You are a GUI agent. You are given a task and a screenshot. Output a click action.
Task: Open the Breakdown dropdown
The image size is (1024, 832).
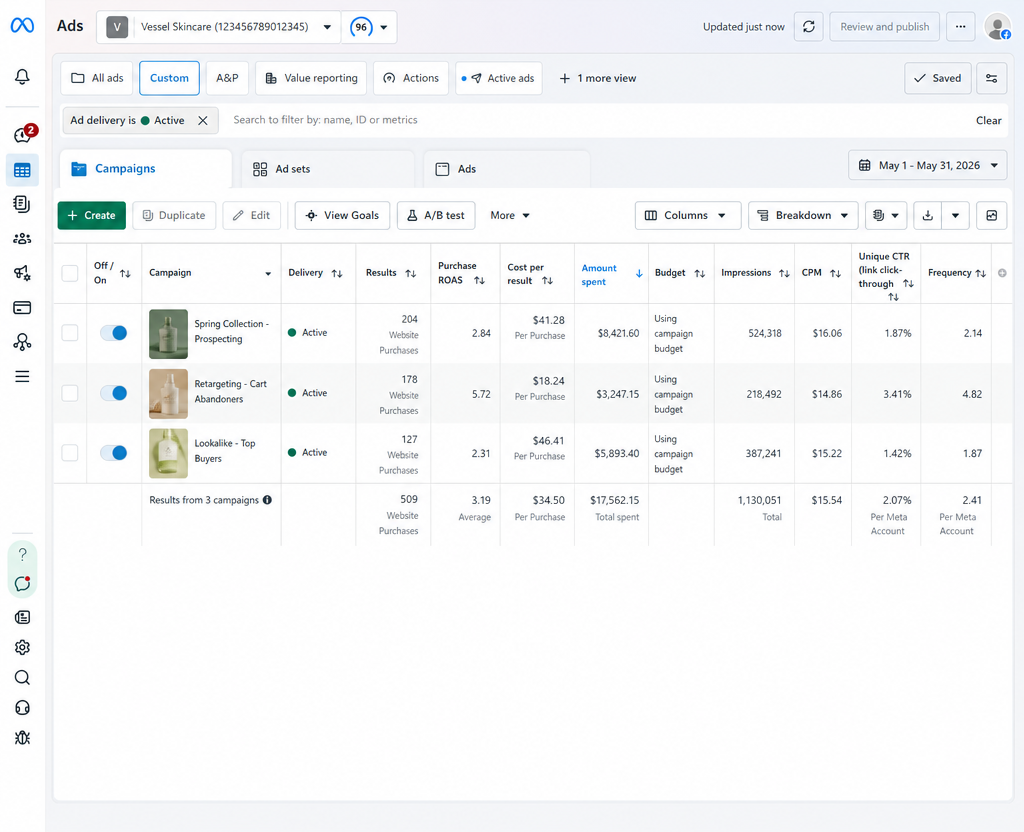coord(803,216)
